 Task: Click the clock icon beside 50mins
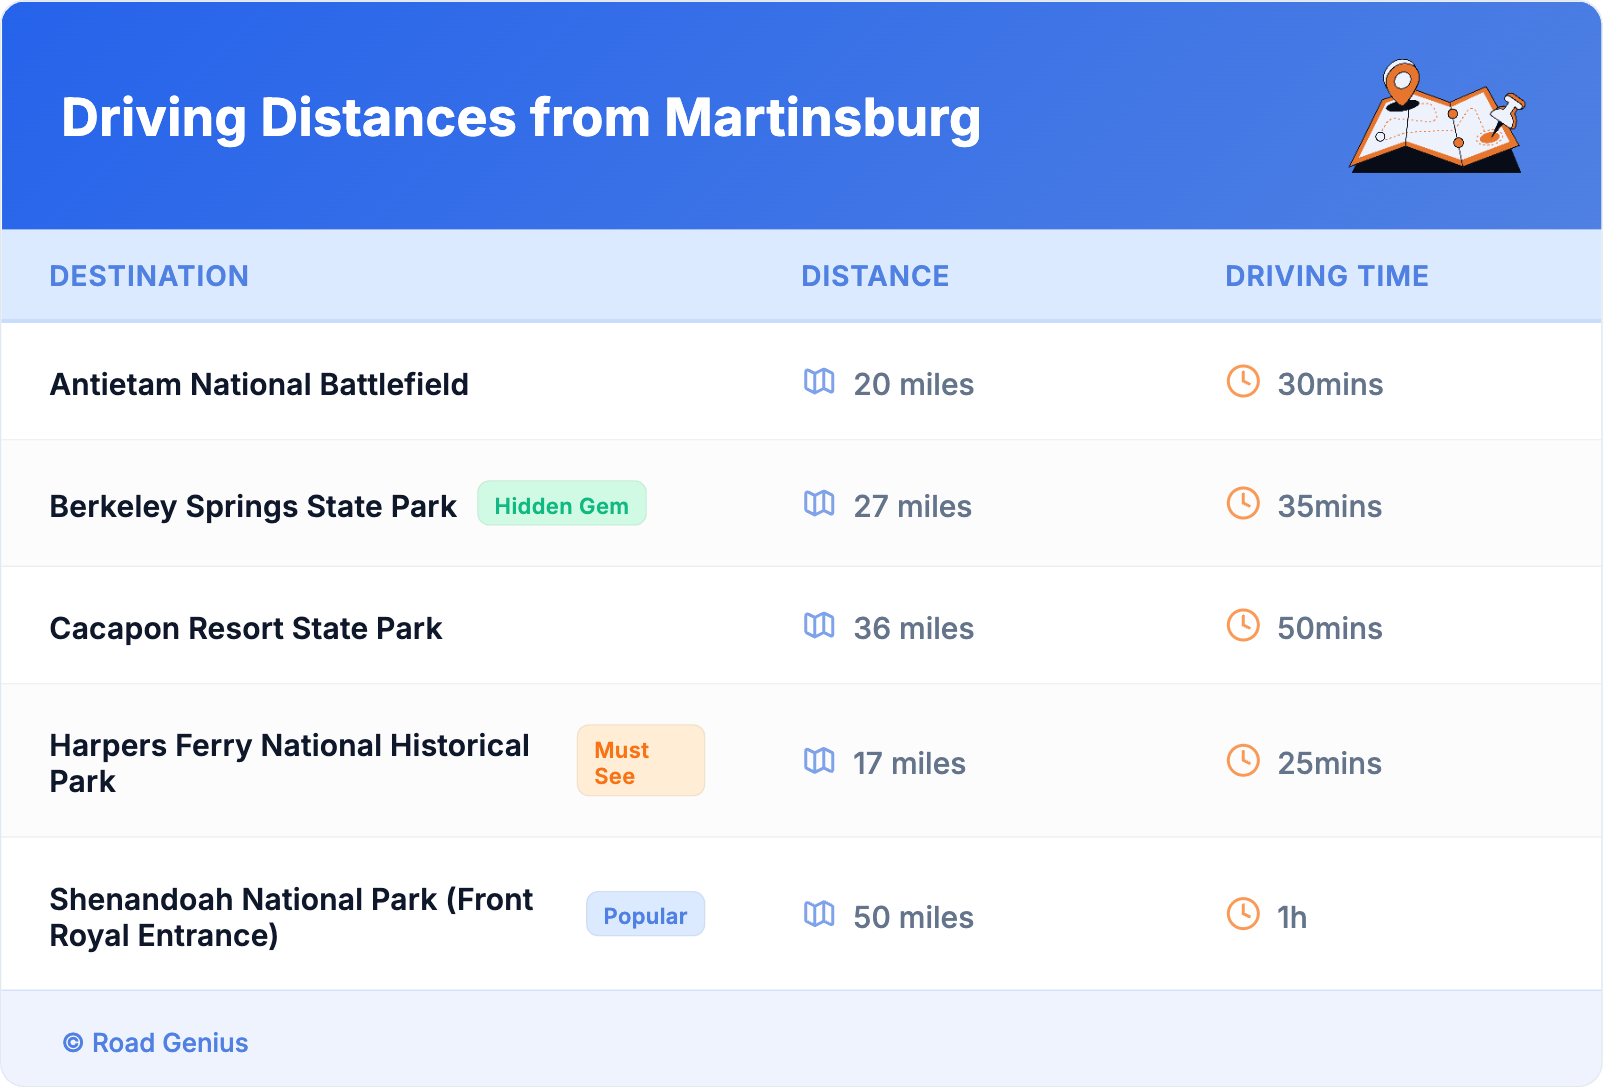(1243, 625)
